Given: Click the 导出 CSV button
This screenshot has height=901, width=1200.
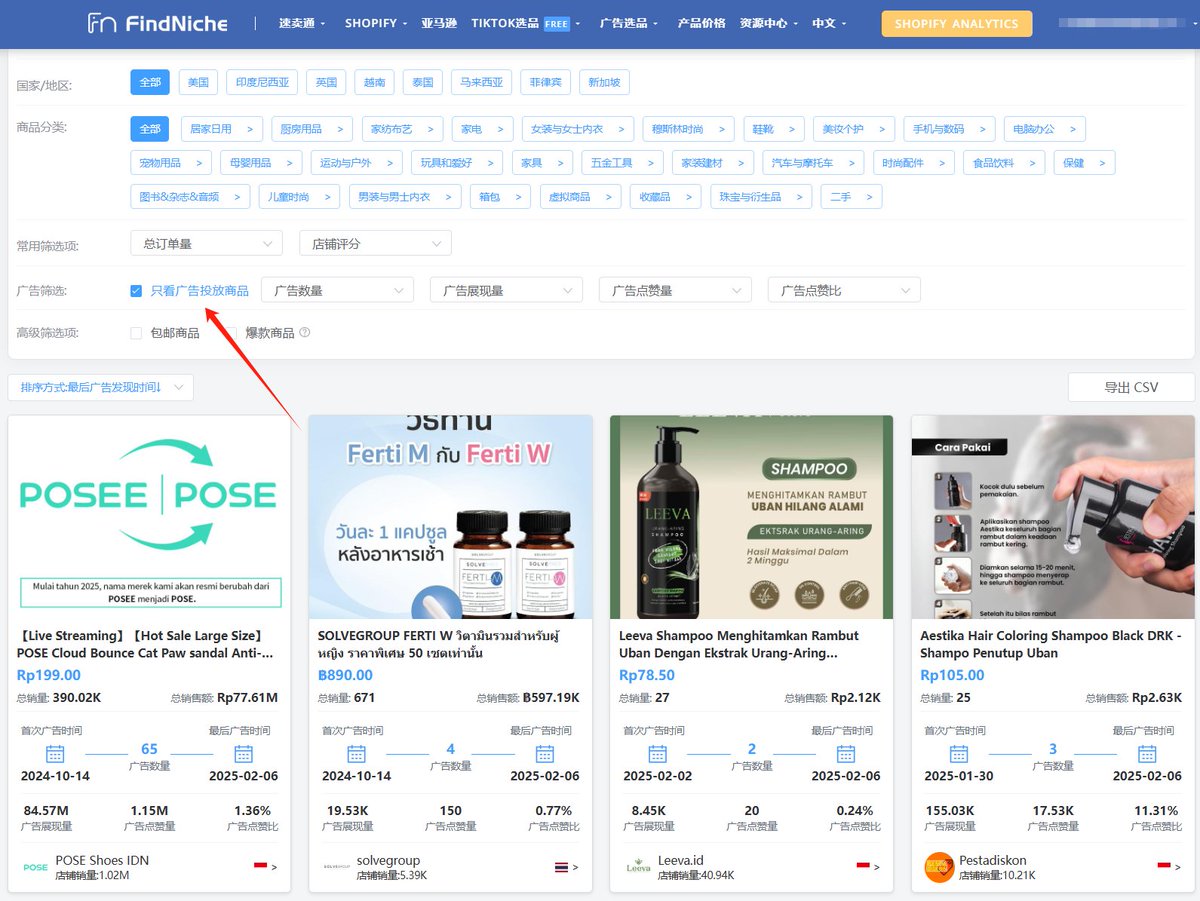Looking at the screenshot, I should click(x=1131, y=387).
